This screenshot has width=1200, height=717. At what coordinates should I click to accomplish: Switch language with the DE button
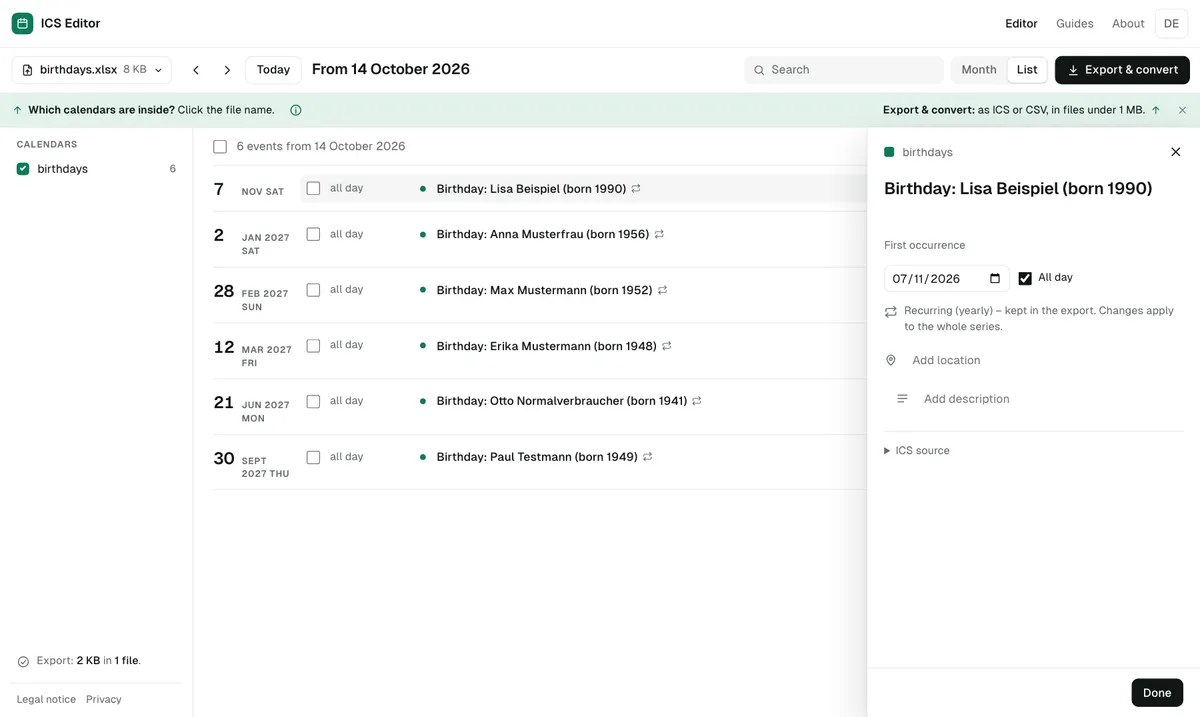coord(1171,23)
